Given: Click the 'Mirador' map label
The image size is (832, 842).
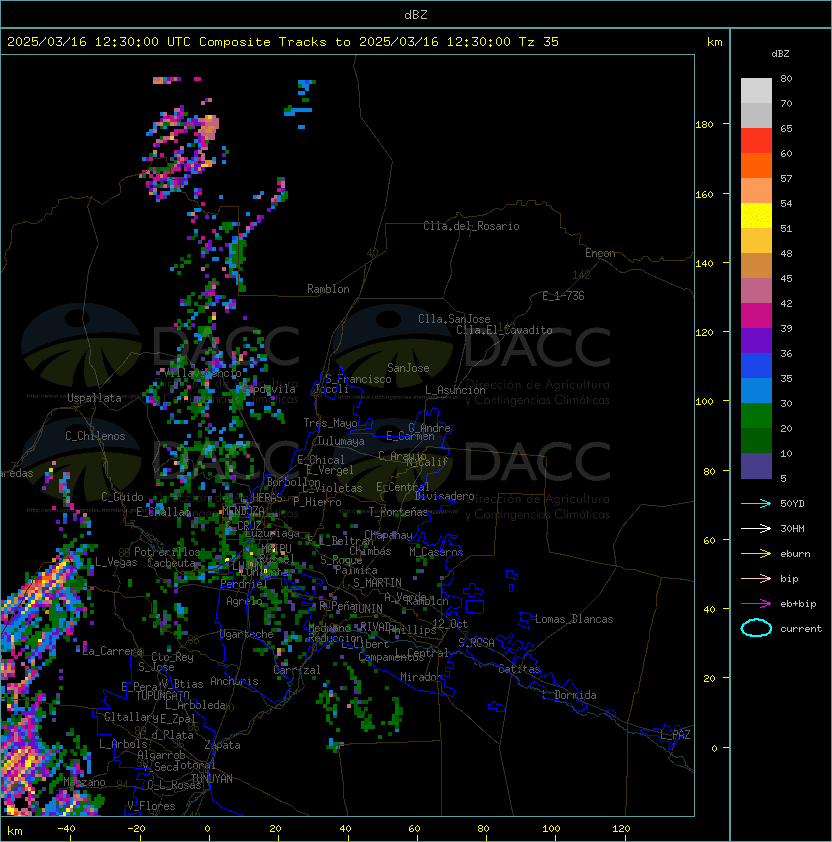Looking at the screenshot, I should tap(421, 677).
